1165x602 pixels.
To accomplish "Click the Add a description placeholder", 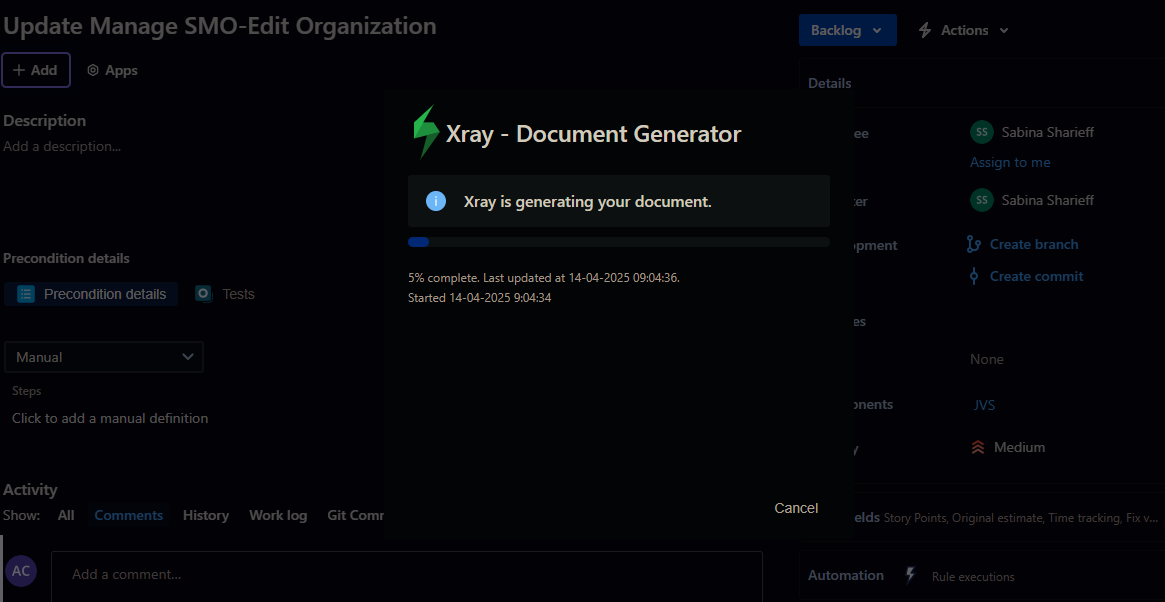I will pyautogui.click(x=62, y=146).
